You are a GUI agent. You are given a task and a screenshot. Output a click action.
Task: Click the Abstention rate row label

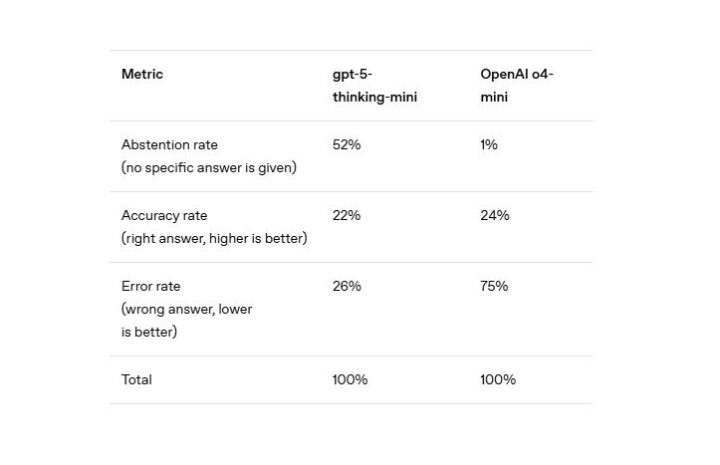tap(169, 145)
